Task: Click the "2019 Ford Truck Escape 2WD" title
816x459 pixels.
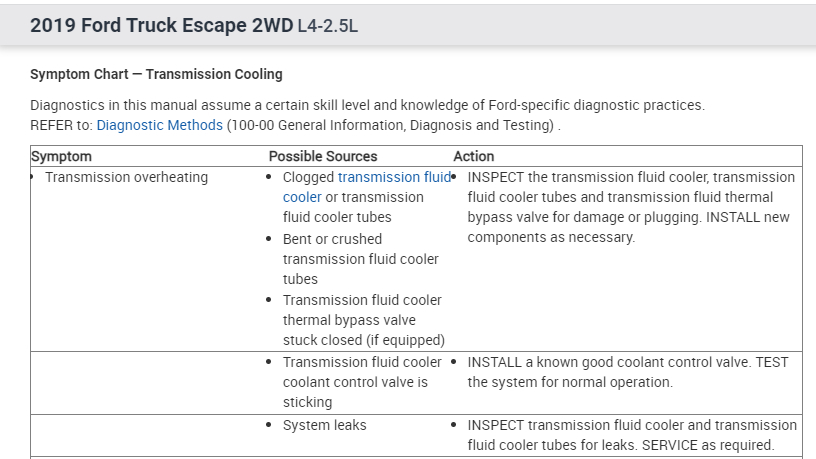Action: tap(161, 25)
